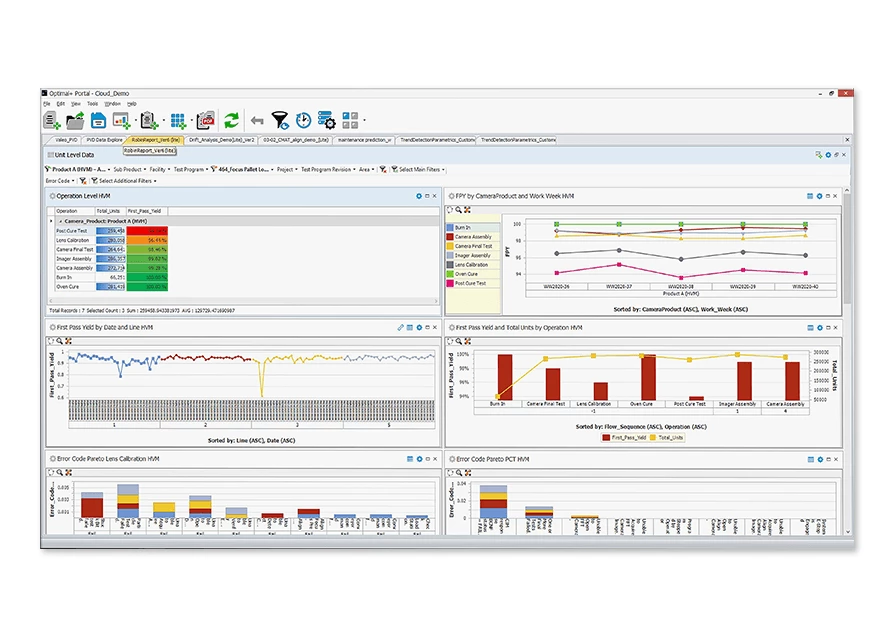Open the Window menu

[x=112, y=104]
